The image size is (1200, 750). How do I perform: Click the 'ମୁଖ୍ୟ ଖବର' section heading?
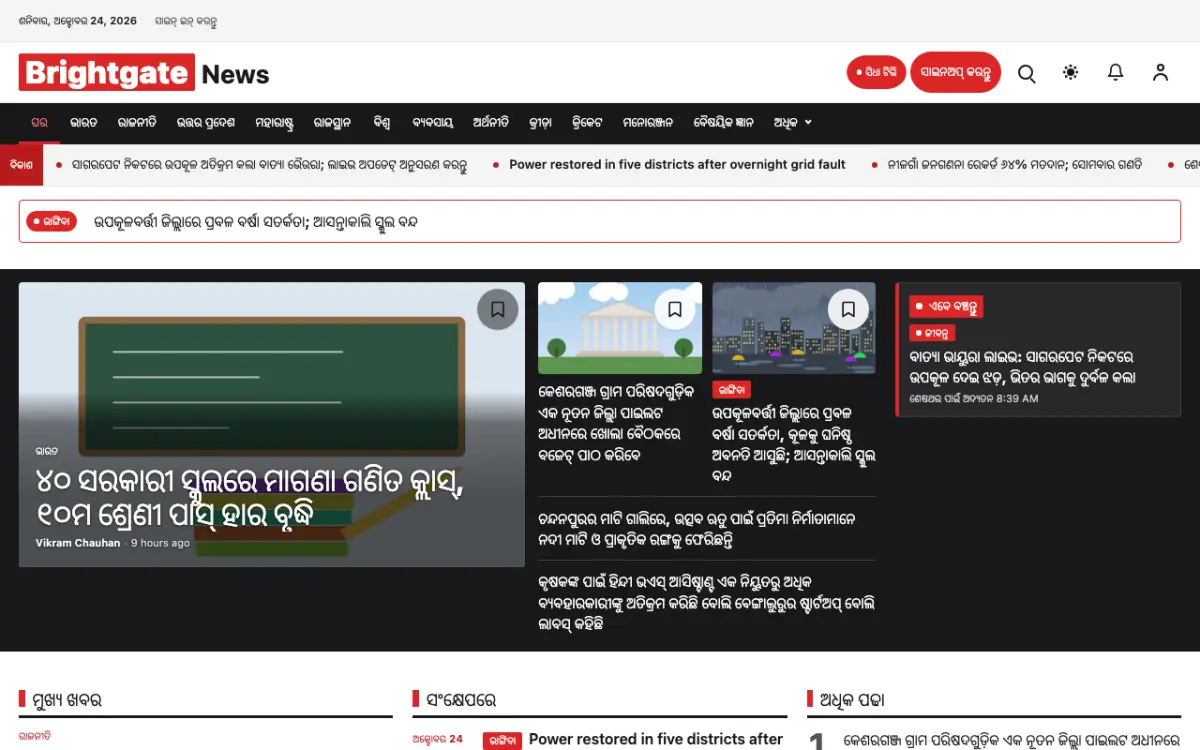coord(67,700)
